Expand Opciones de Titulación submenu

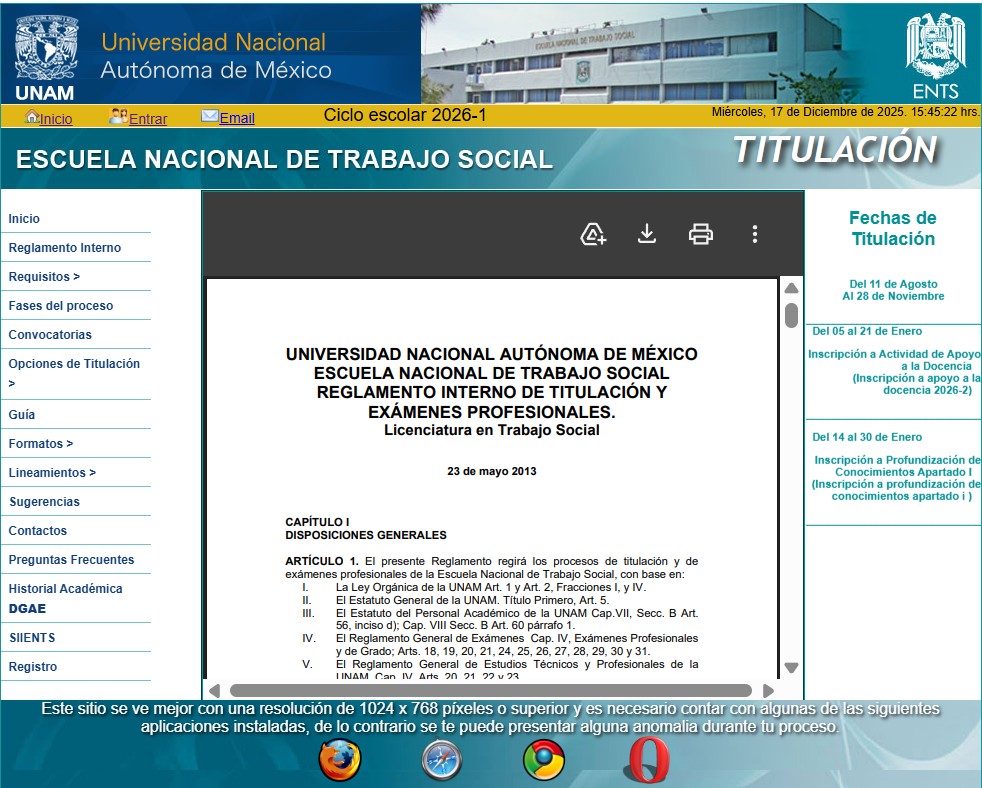point(74,373)
